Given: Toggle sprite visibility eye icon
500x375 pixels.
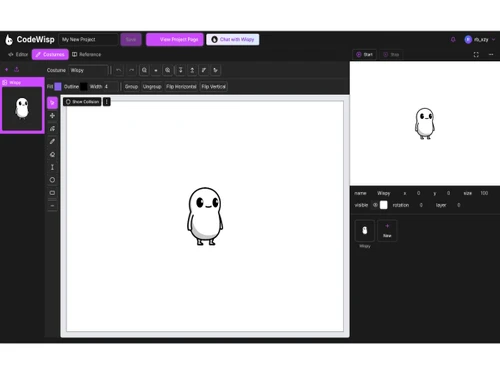Looking at the screenshot, I should point(375,205).
